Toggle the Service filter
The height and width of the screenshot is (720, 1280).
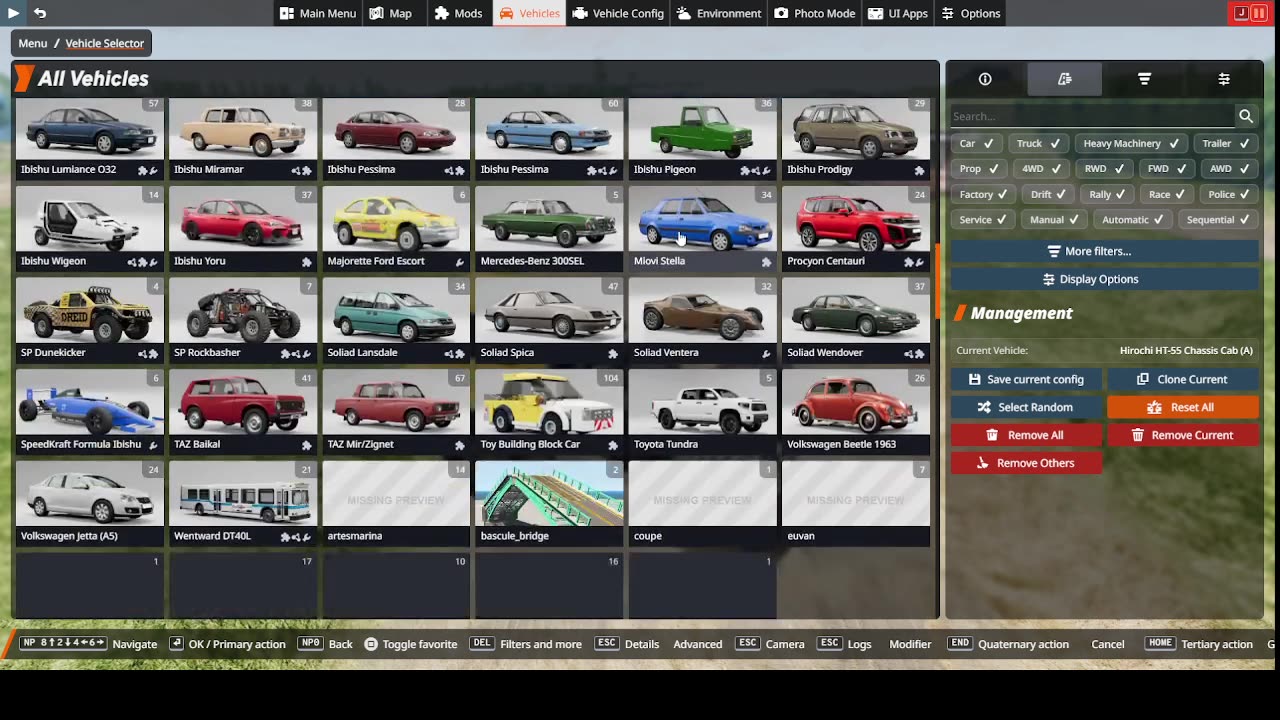pos(985,220)
